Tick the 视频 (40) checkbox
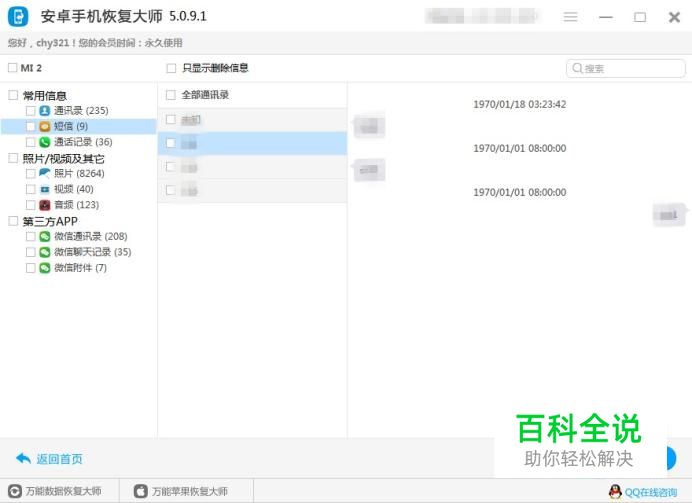 coord(30,189)
